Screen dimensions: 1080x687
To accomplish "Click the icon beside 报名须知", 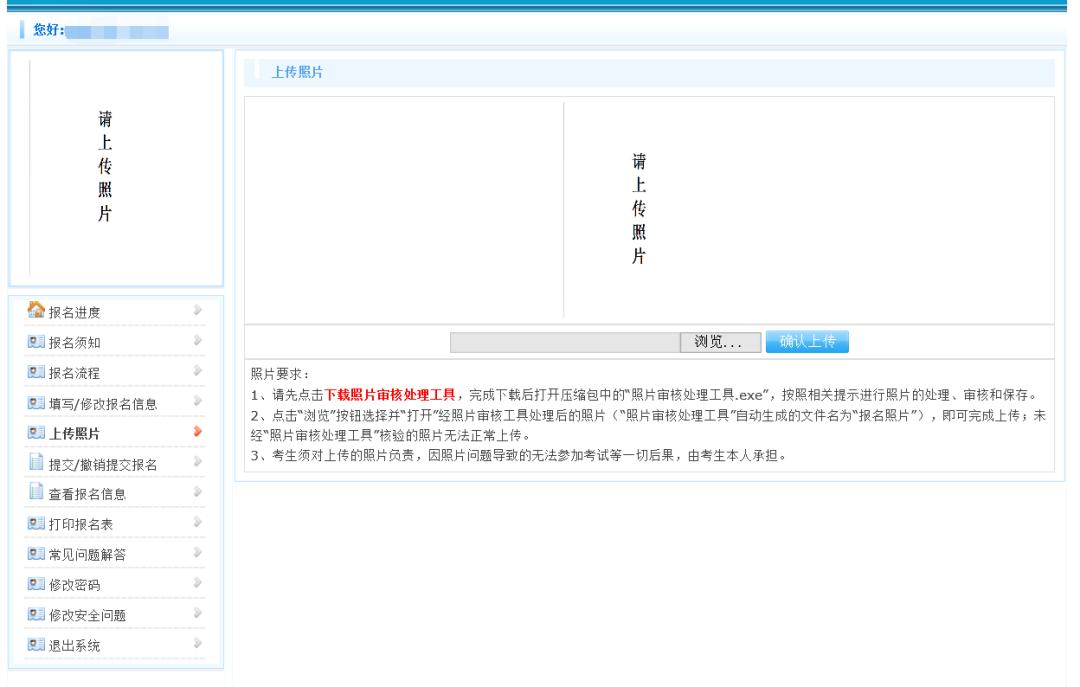I will pyautogui.click(x=34, y=340).
